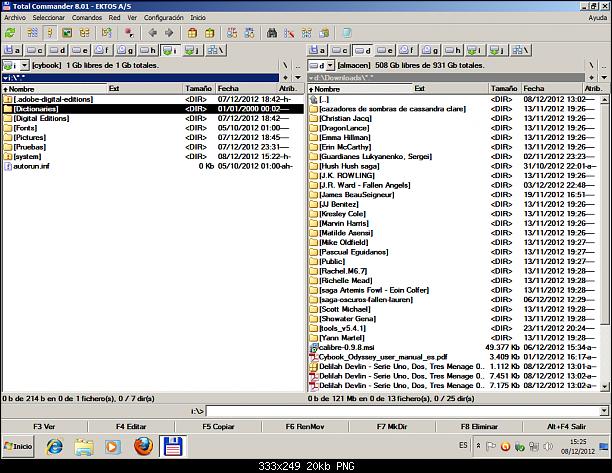
Task: Click the command line input field
Action: click(403, 411)
